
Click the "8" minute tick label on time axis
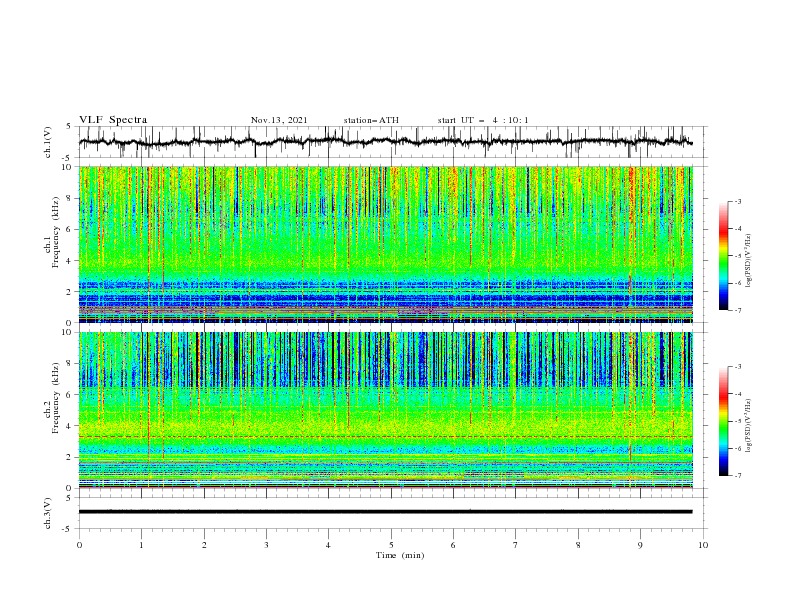click(x=578, y=545)
